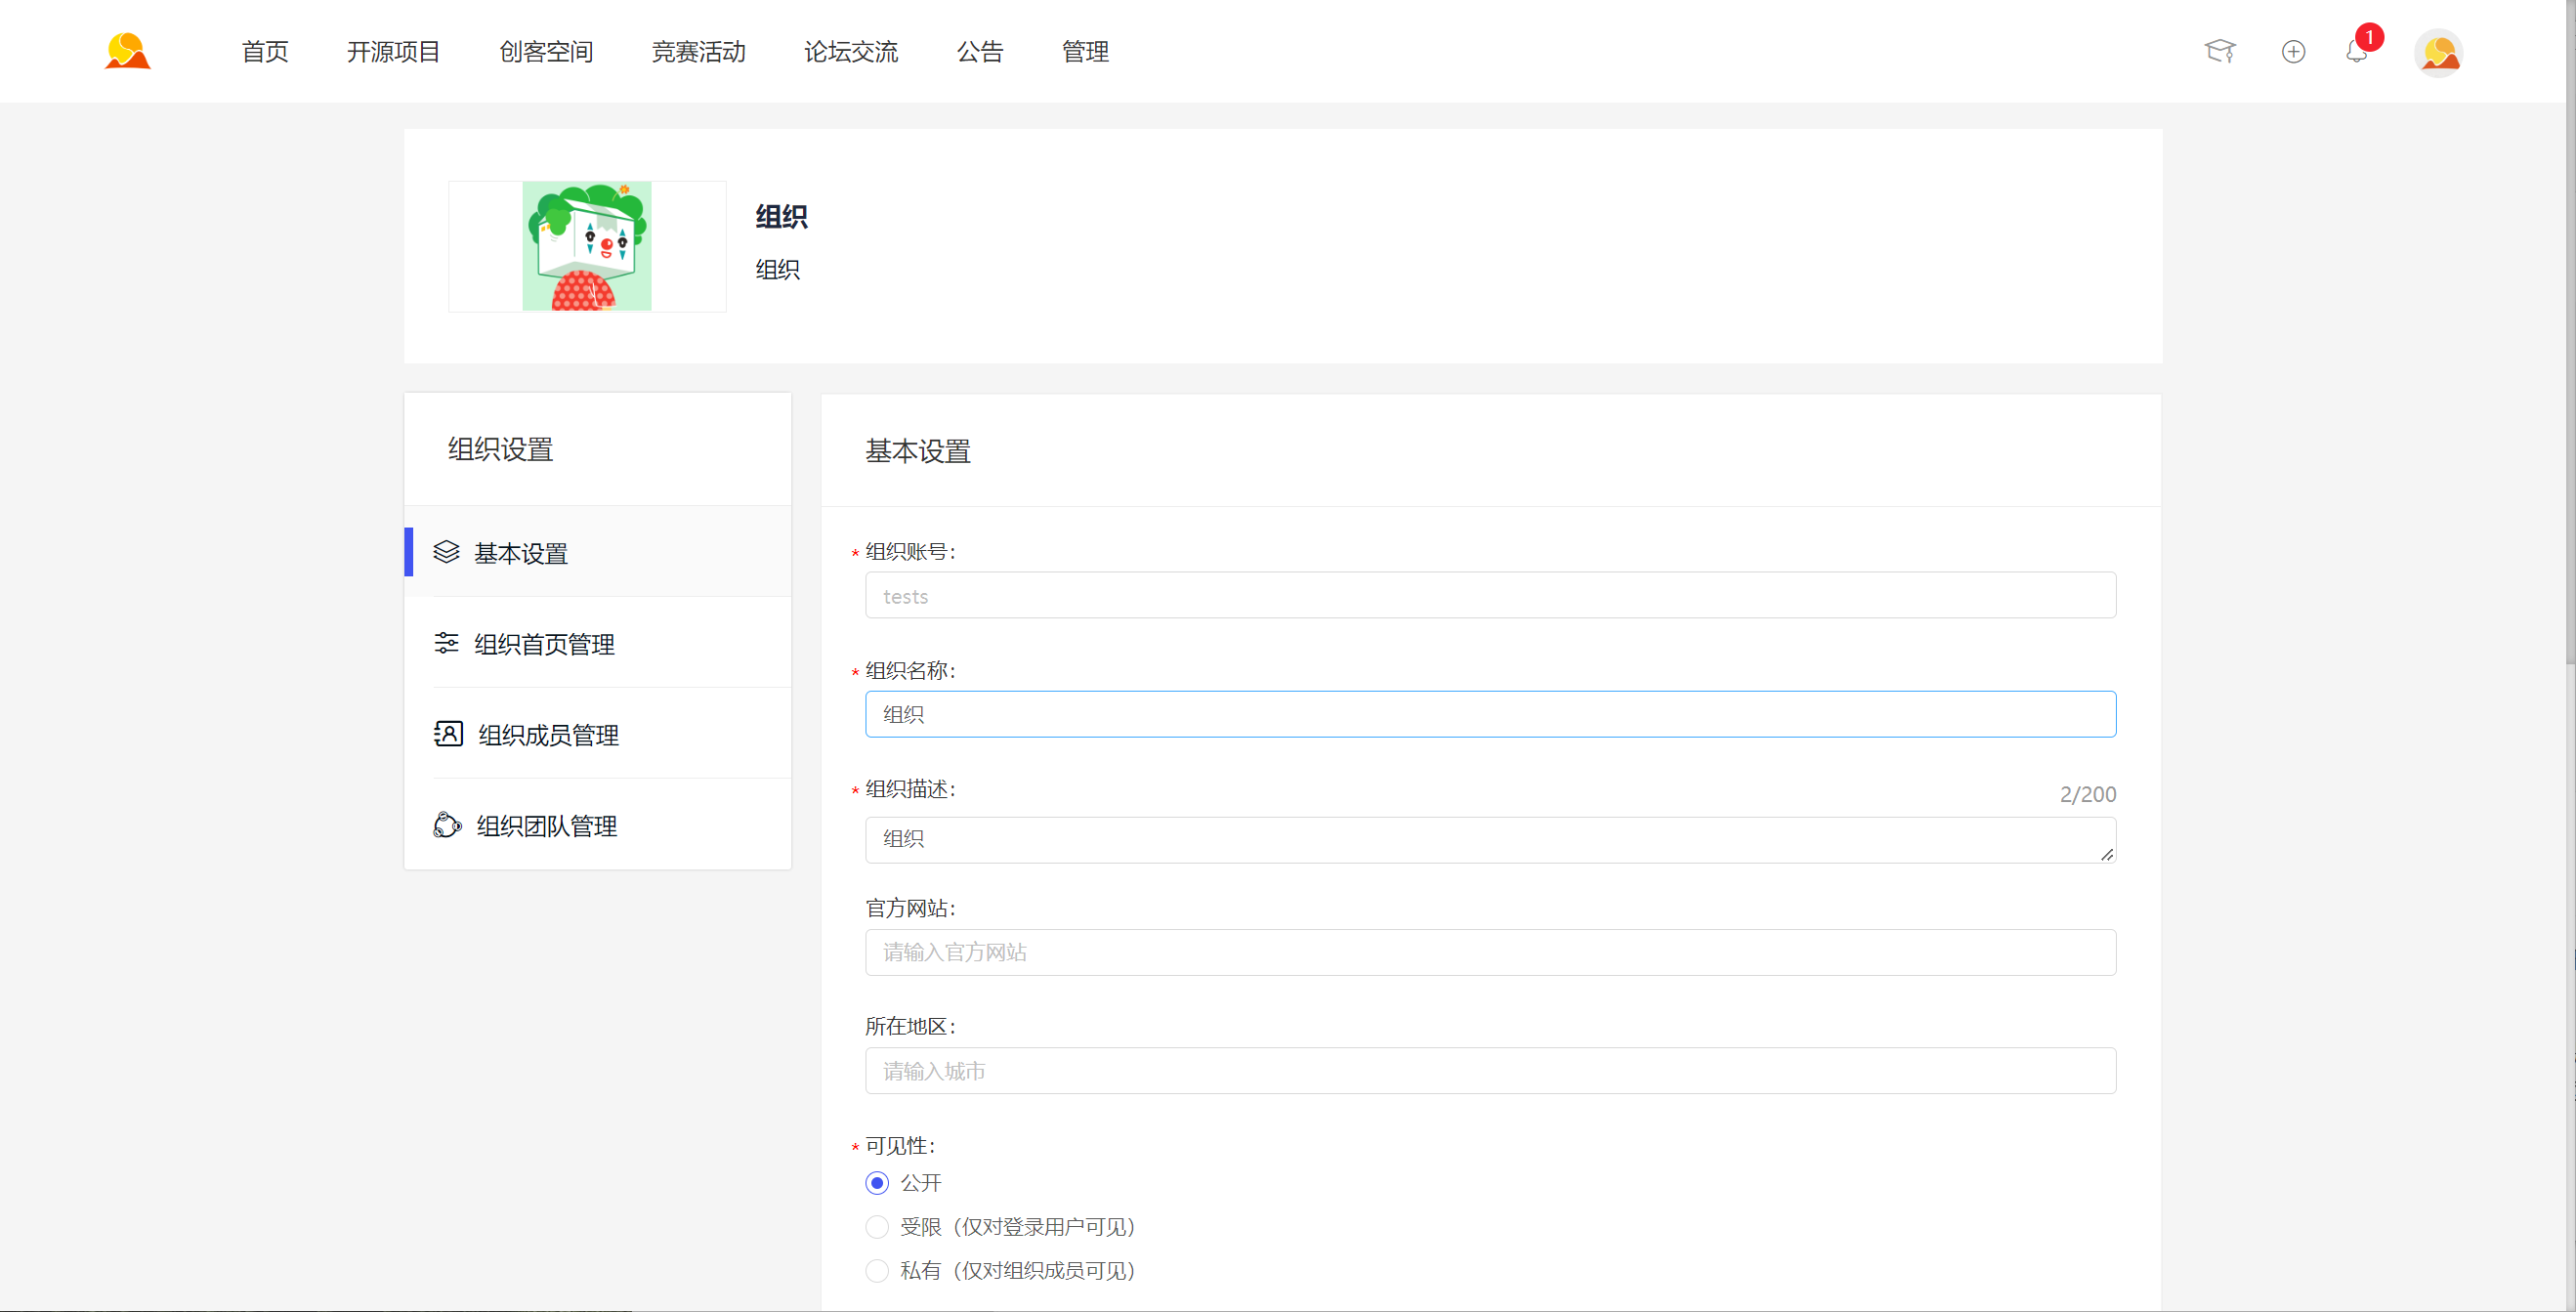Click the contact icon beside 组织成员管理
Image resolution: width=2576 pixels, height=1312 pixels.
tap(448, 734)
